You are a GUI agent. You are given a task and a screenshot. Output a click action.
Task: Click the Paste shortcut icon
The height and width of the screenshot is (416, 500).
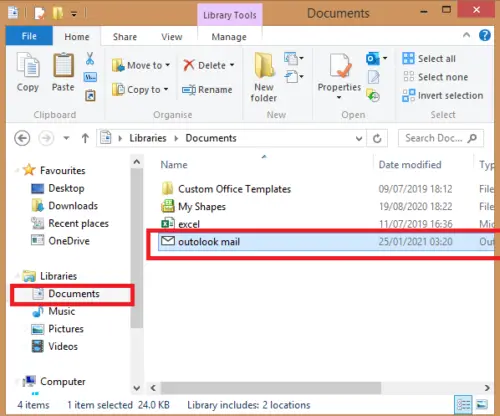(x=90, y=96)
